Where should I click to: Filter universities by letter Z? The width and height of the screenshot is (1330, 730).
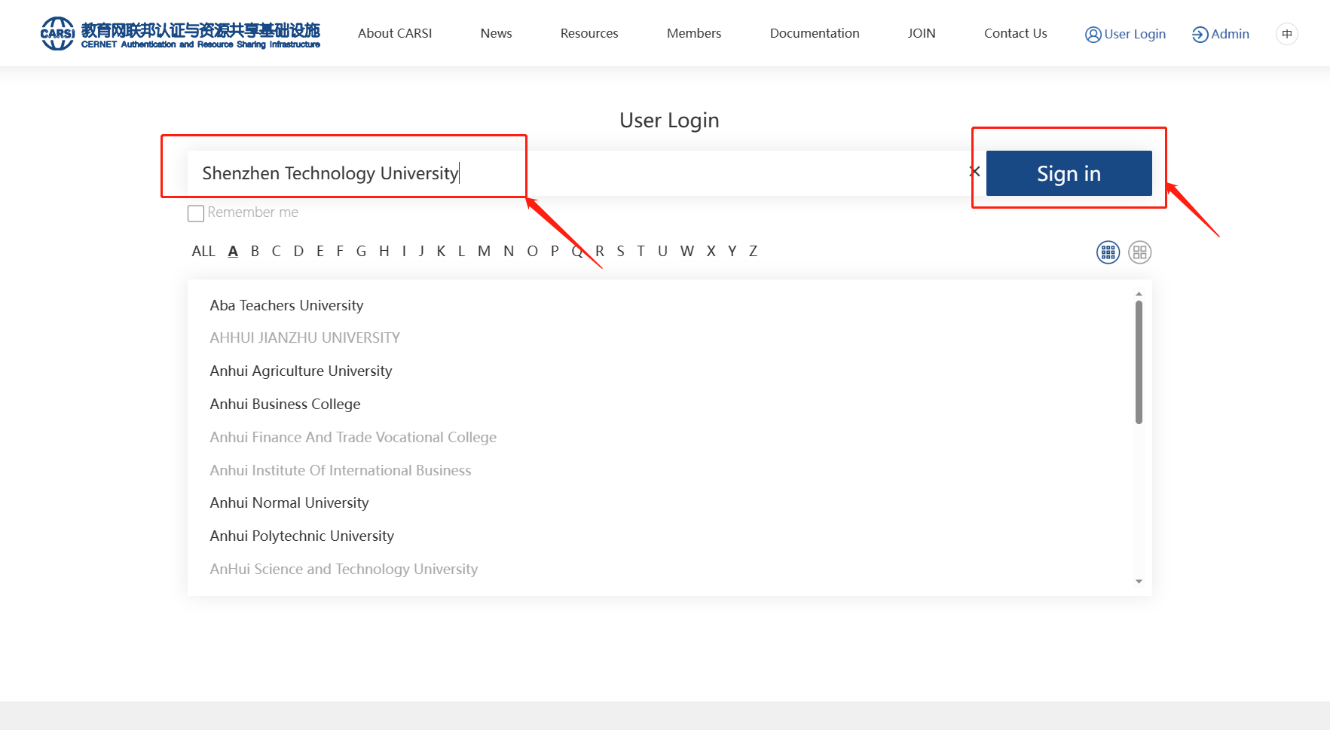click(753, 251)
